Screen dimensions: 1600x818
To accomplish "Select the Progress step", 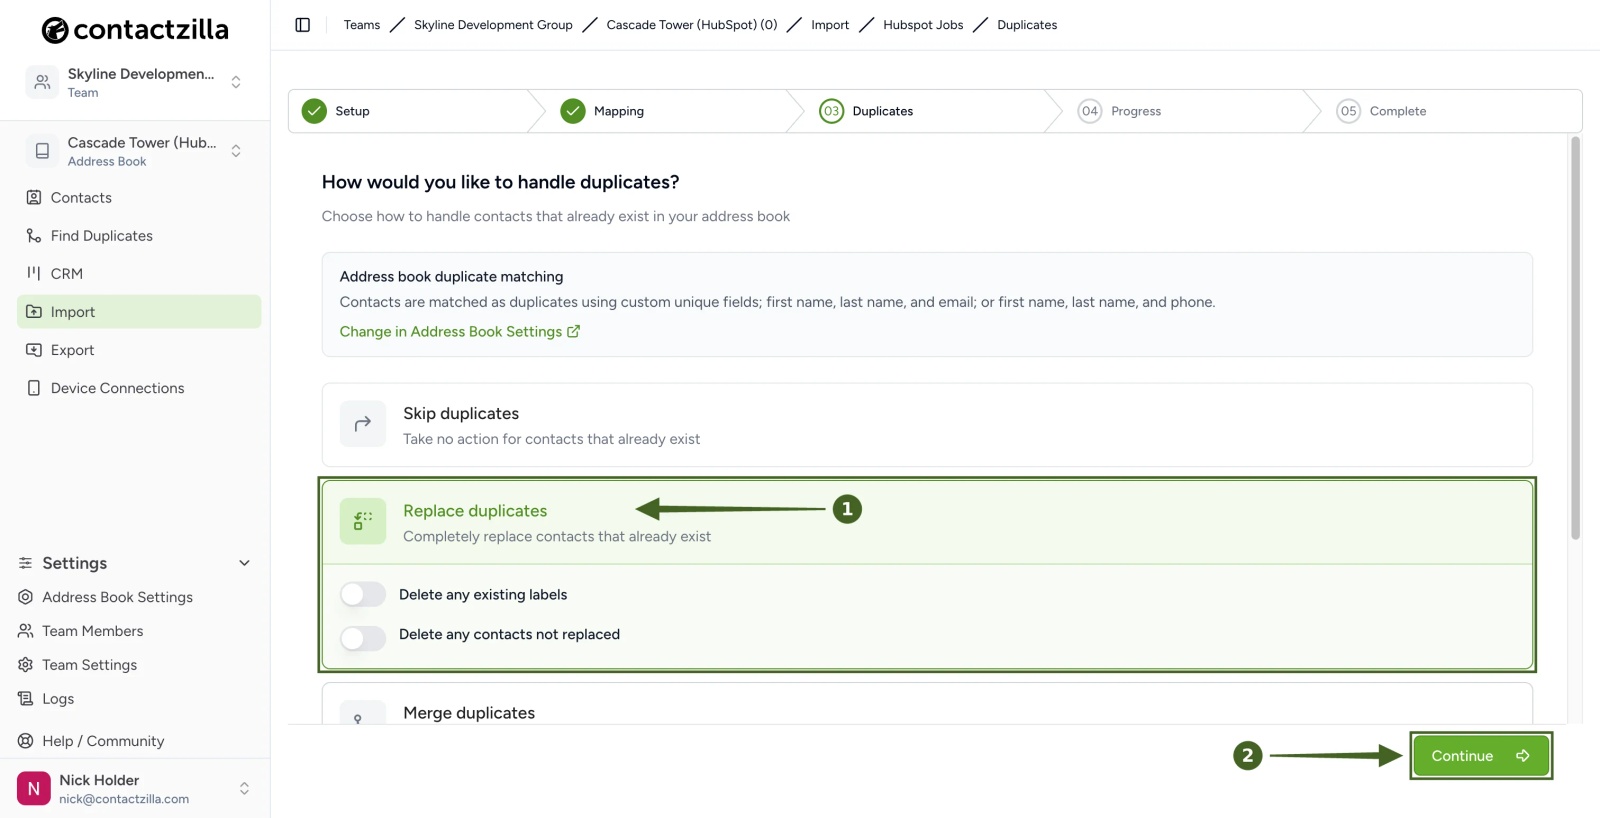I will click(1120, 111).
